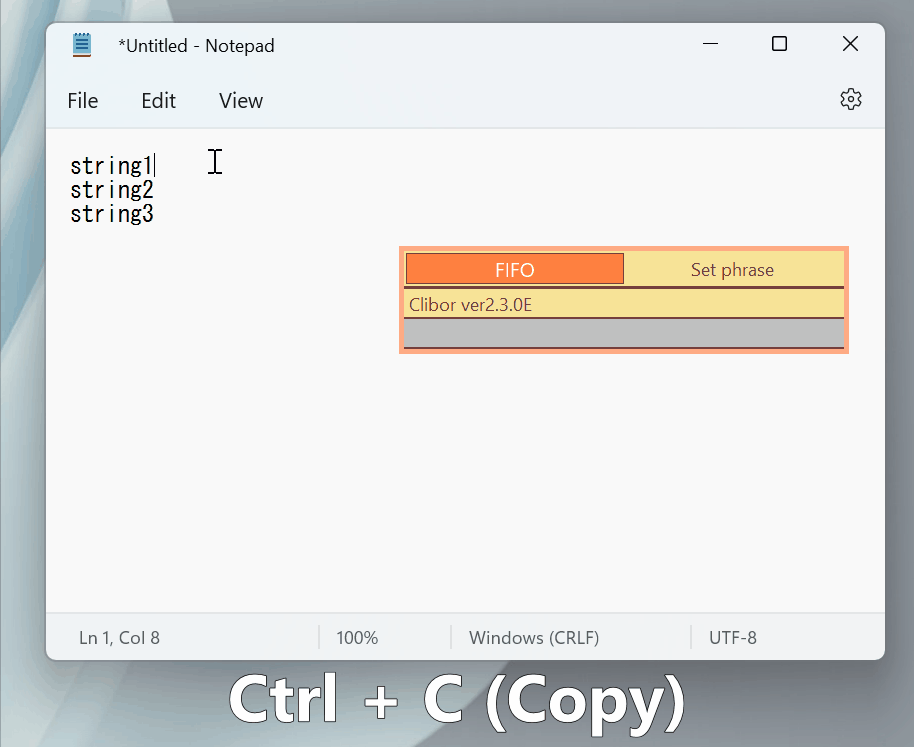914x747 pixels.
Task: Switch to the FIFO tab in Clibor
Action: coord(515,269)
